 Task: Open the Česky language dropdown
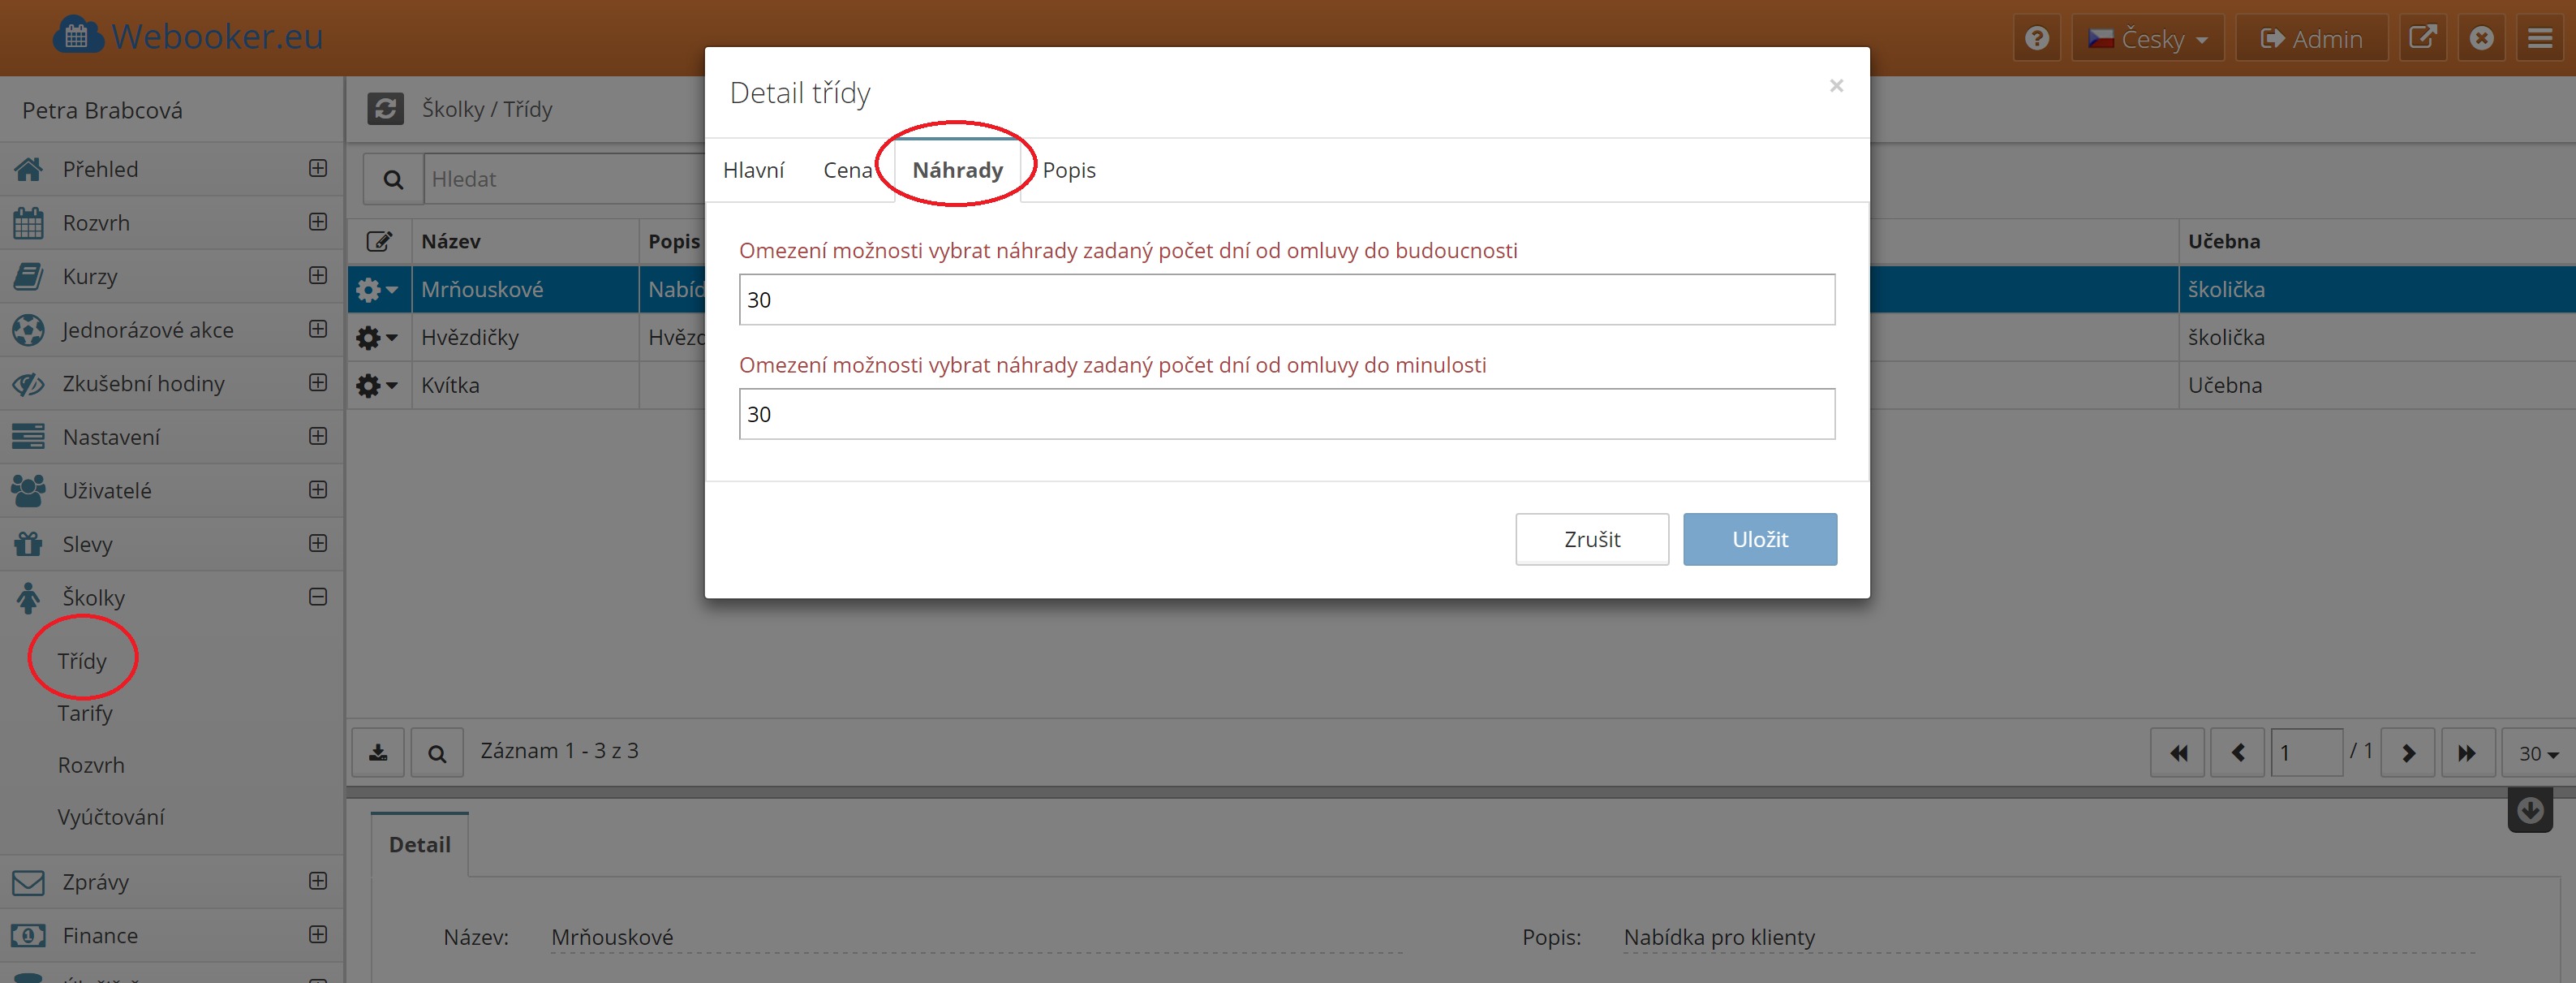(x=2147, y=38)
